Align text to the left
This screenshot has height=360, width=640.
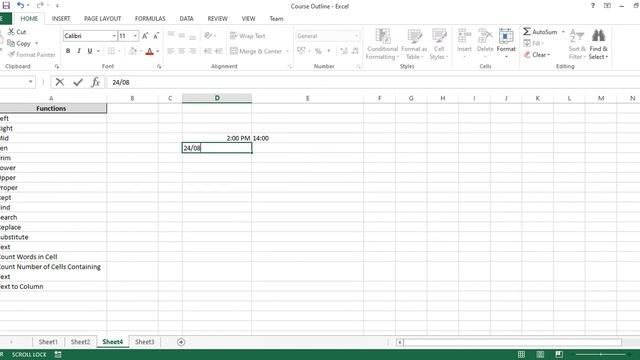(x=171, y=51)
